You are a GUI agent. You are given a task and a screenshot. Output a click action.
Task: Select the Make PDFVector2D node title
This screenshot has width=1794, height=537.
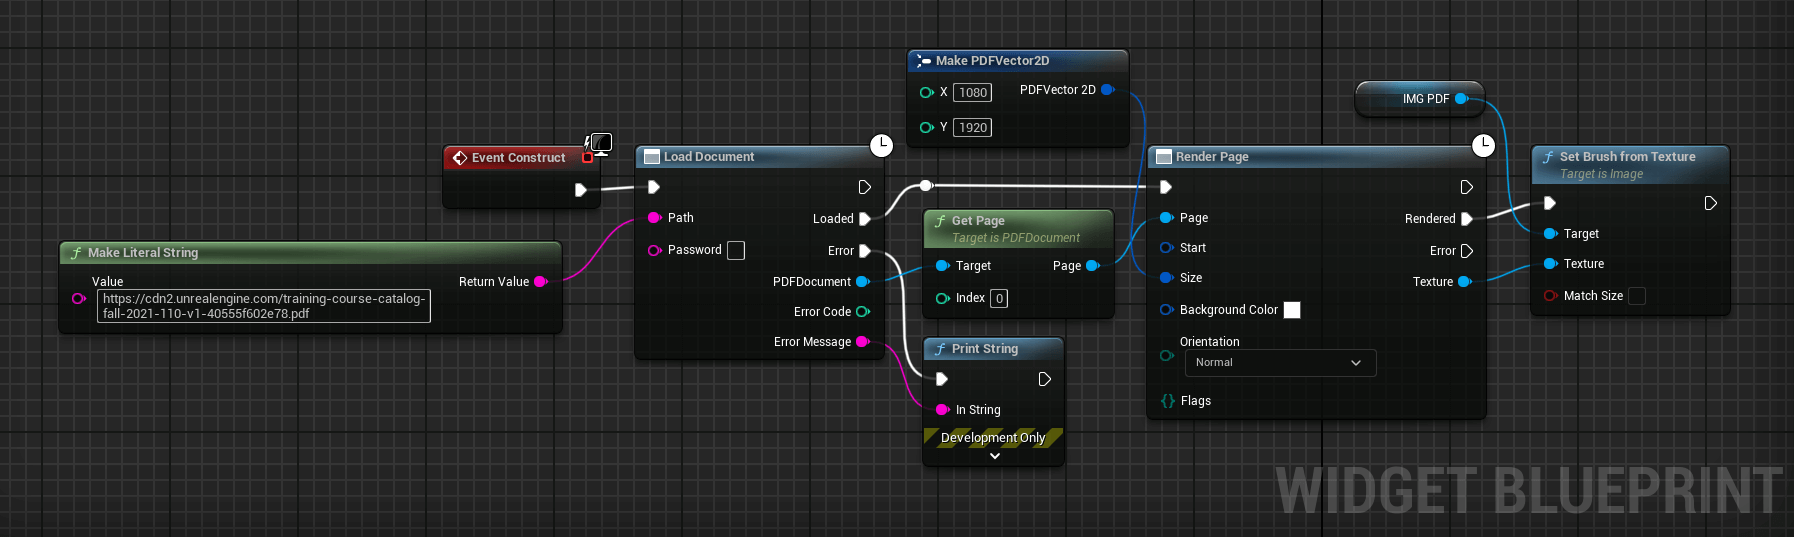(992, 61)
